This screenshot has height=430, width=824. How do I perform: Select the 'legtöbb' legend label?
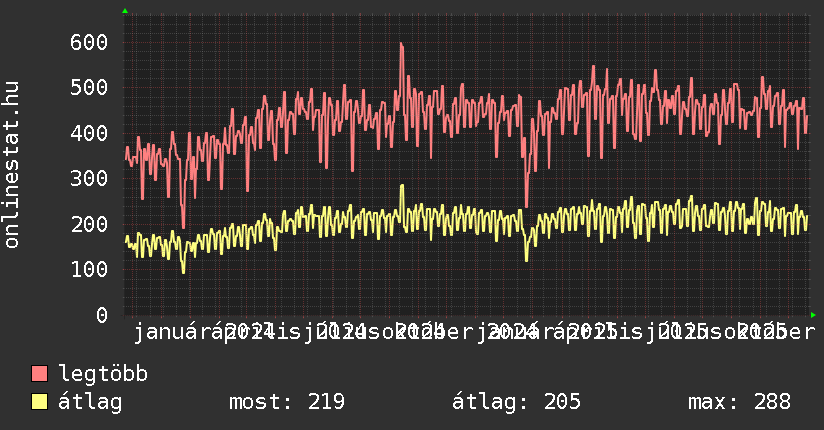[103, 374]
